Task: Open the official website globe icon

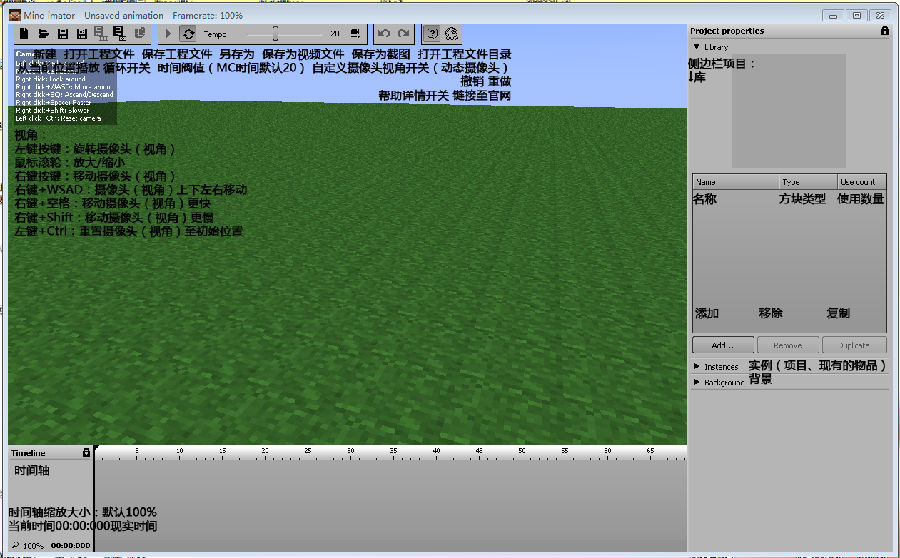Action: (452, 34)
